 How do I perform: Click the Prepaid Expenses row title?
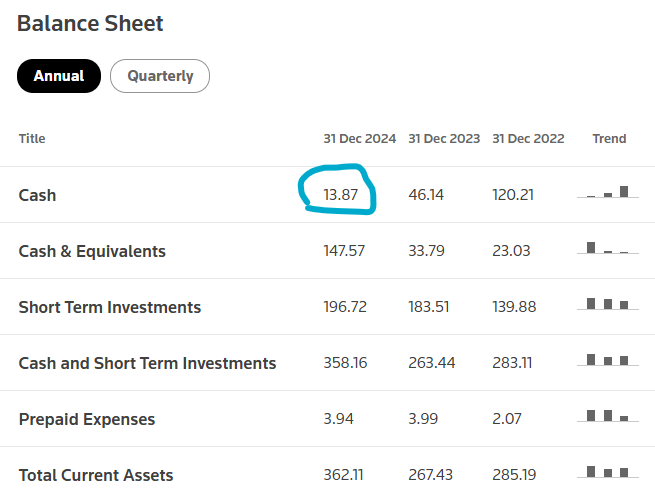tap(87, 419)
